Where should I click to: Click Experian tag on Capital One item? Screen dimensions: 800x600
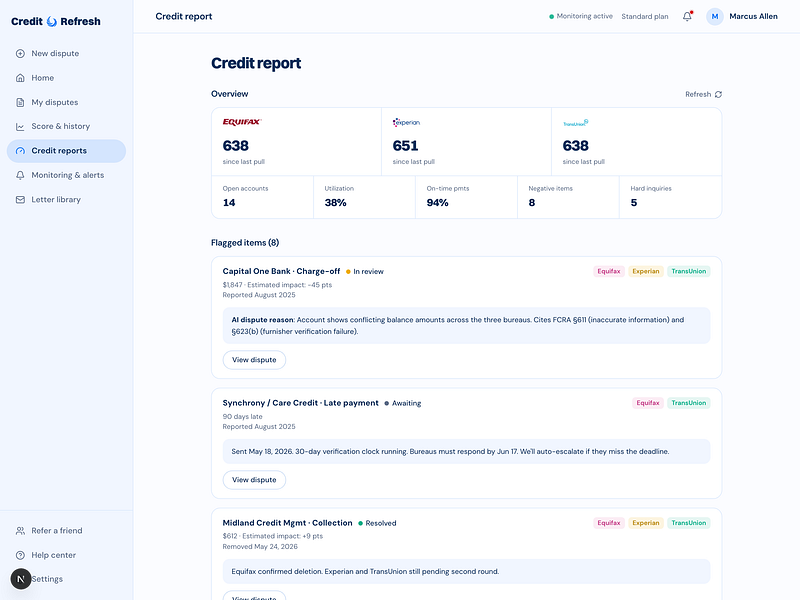(646, 271)
